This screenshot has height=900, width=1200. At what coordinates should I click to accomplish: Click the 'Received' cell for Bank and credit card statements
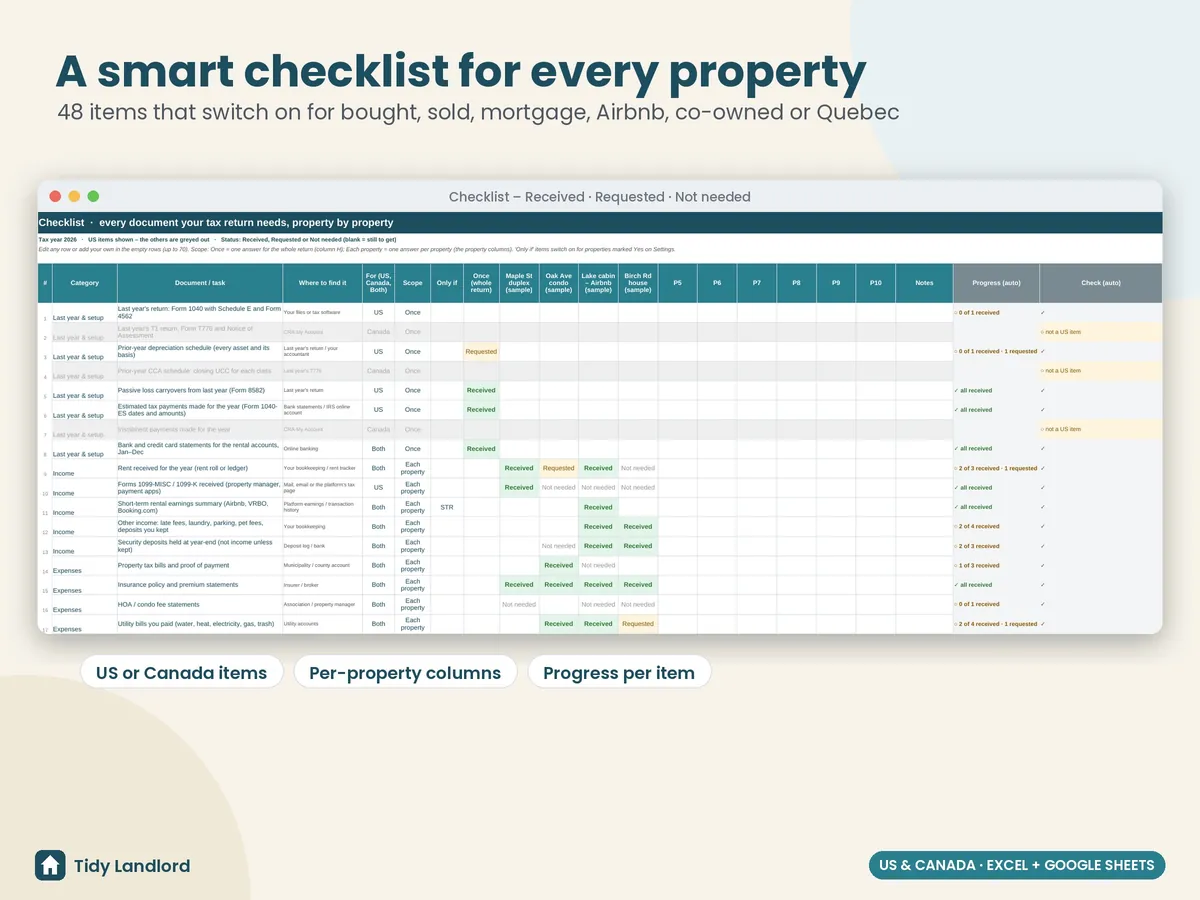click(x=481, y=449)
